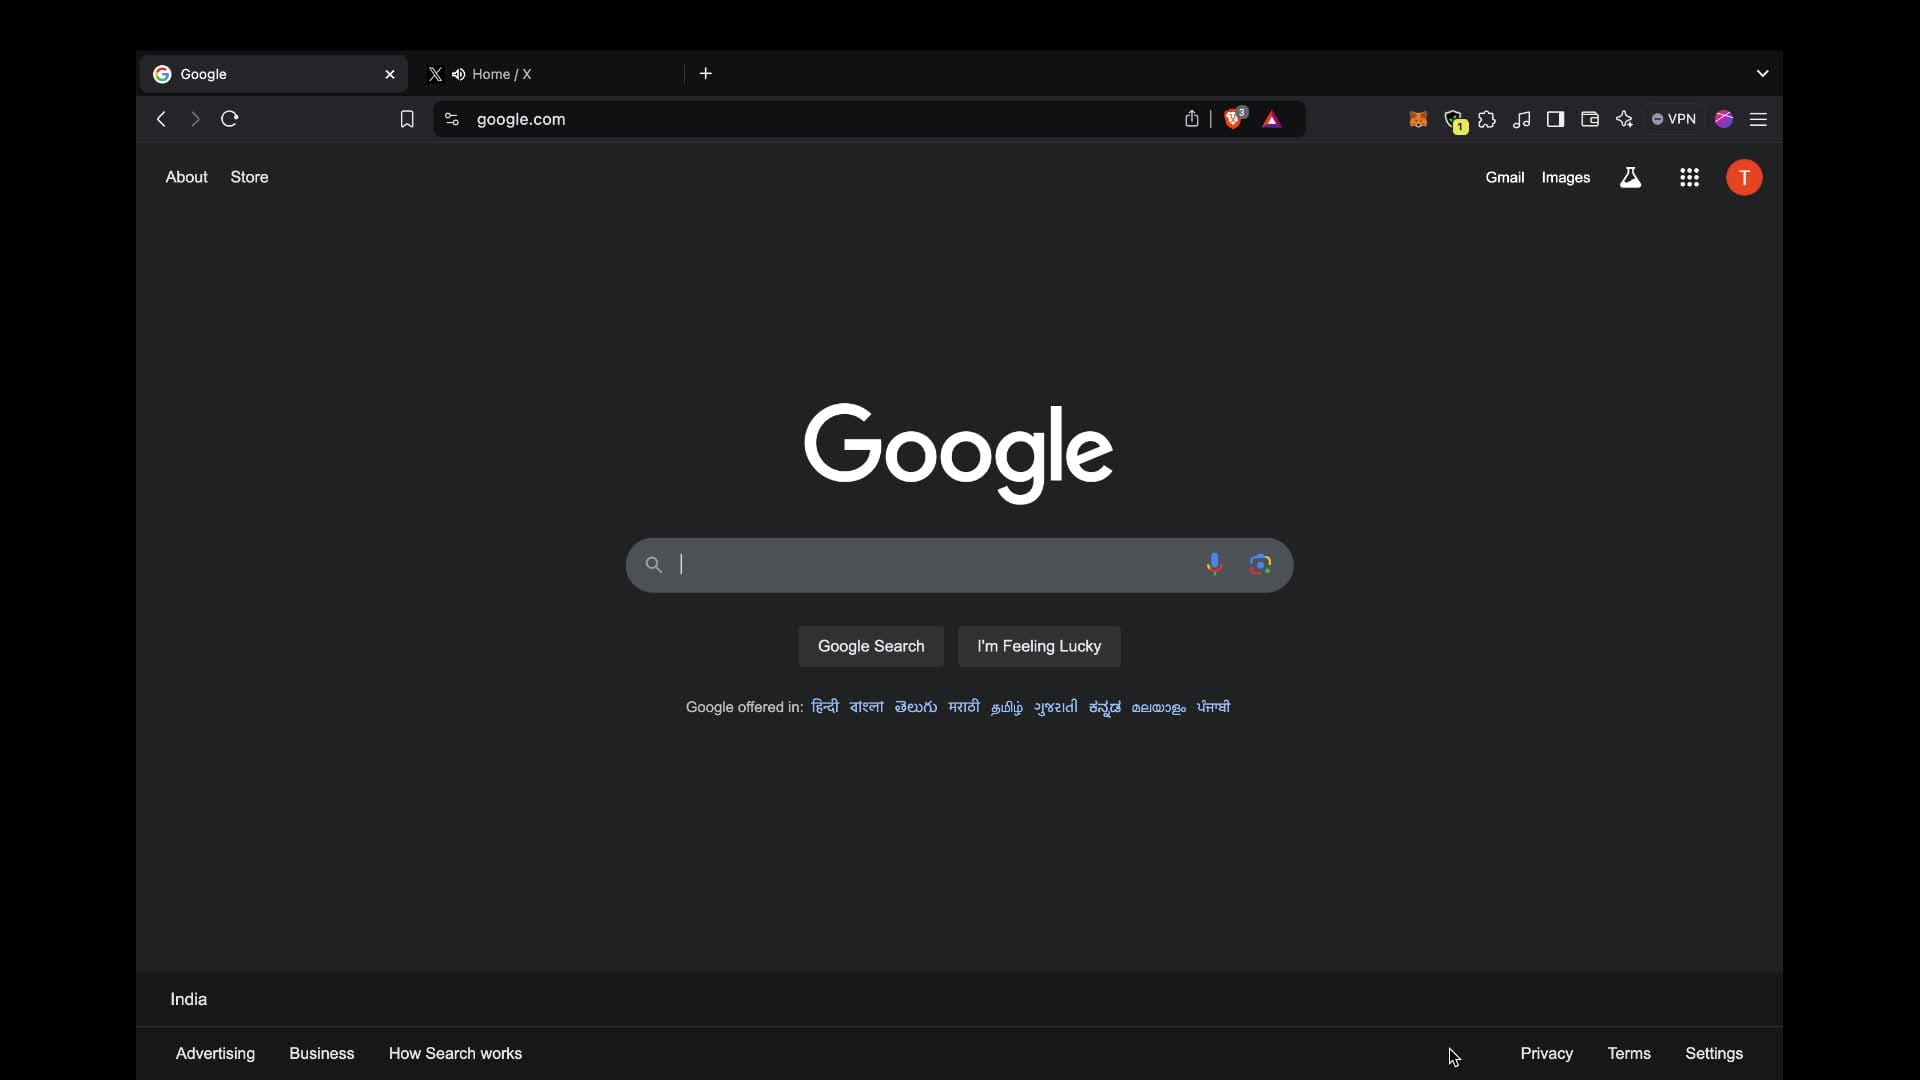Open the Leo AI assistant icon

point(1625,120)
